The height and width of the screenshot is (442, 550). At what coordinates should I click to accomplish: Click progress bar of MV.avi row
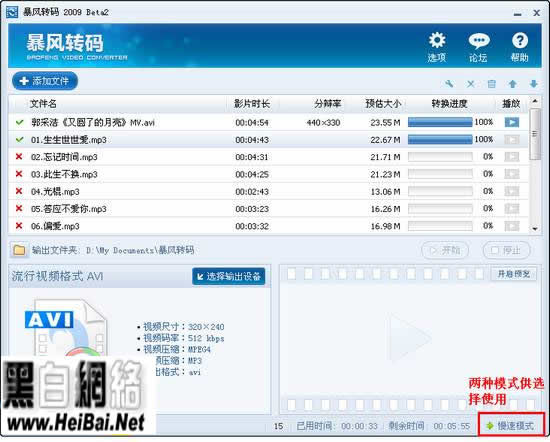pyautogui.click(x=440, y=122)
